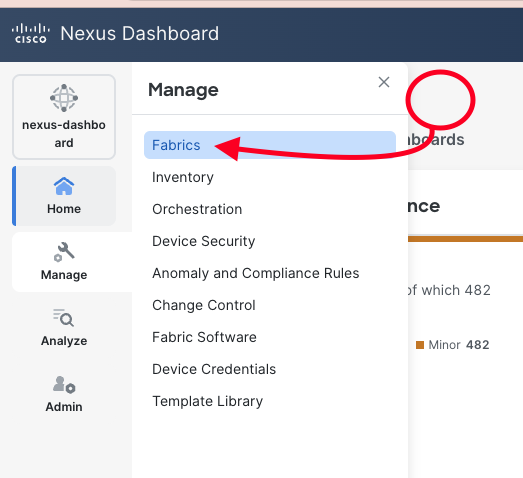Open Change Control entry

point(204,305)
